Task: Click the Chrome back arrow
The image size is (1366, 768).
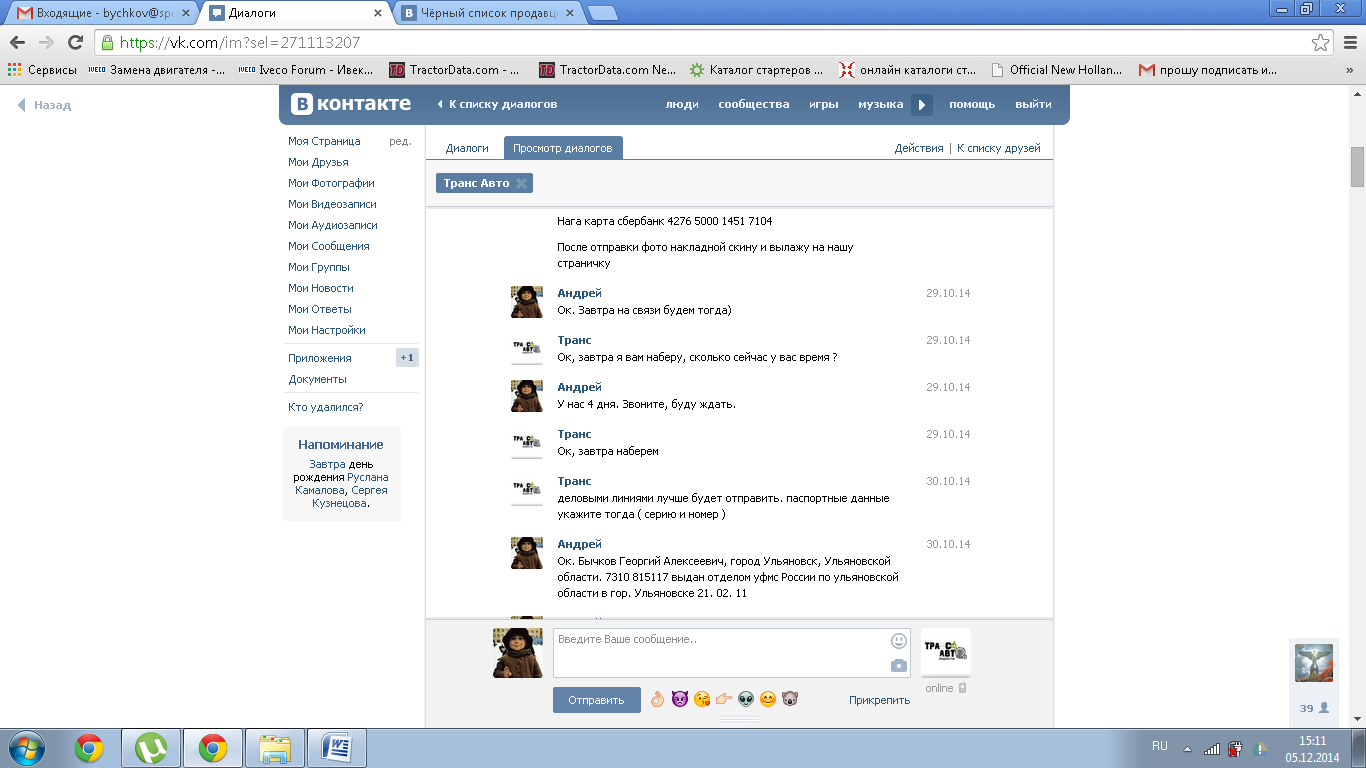Action: click(17, 43)
